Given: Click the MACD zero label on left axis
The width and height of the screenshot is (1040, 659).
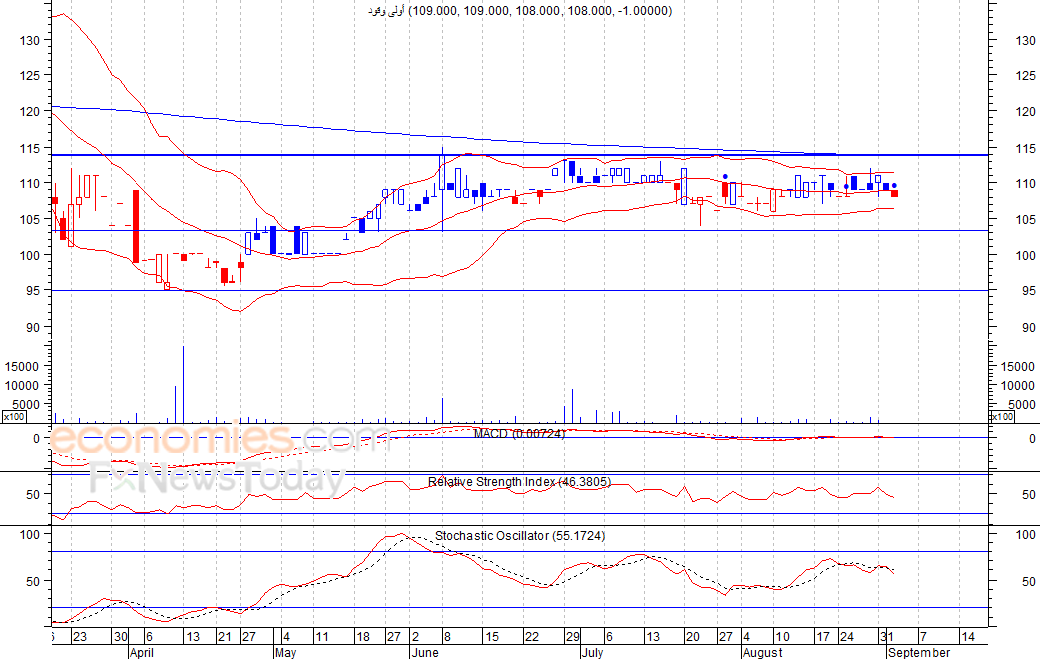Looking at the screenshot, I should click(x=36, y=439).
